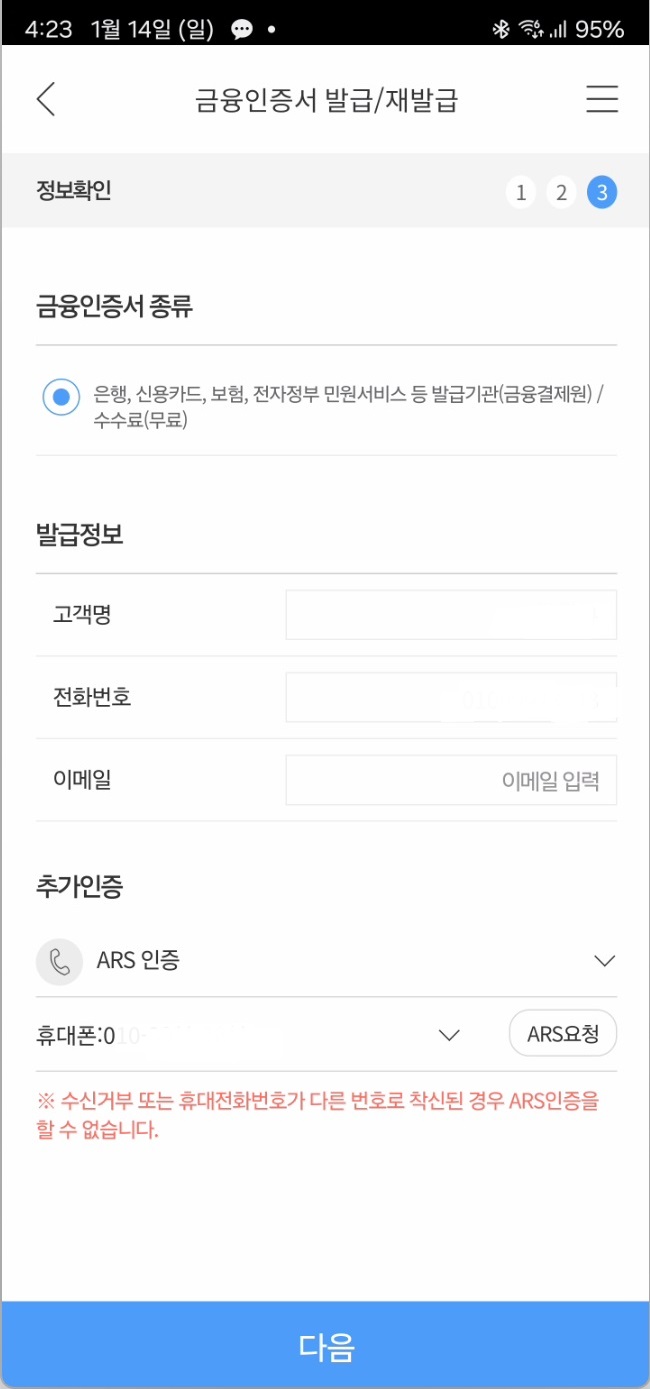The width and height of the screenshot is (650, 1389).
Task: Click the 이메일 입력 email field
Action: pos(450,779)
